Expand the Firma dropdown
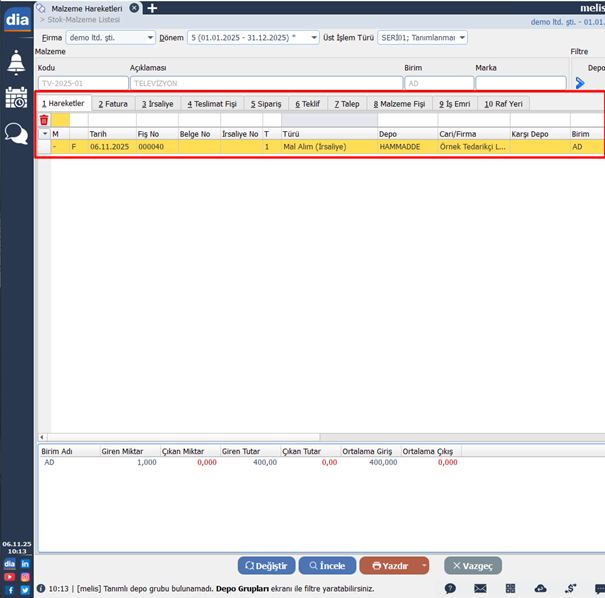Image resolution: width=605 pixels, height=598 pixels. click(150, 38)
